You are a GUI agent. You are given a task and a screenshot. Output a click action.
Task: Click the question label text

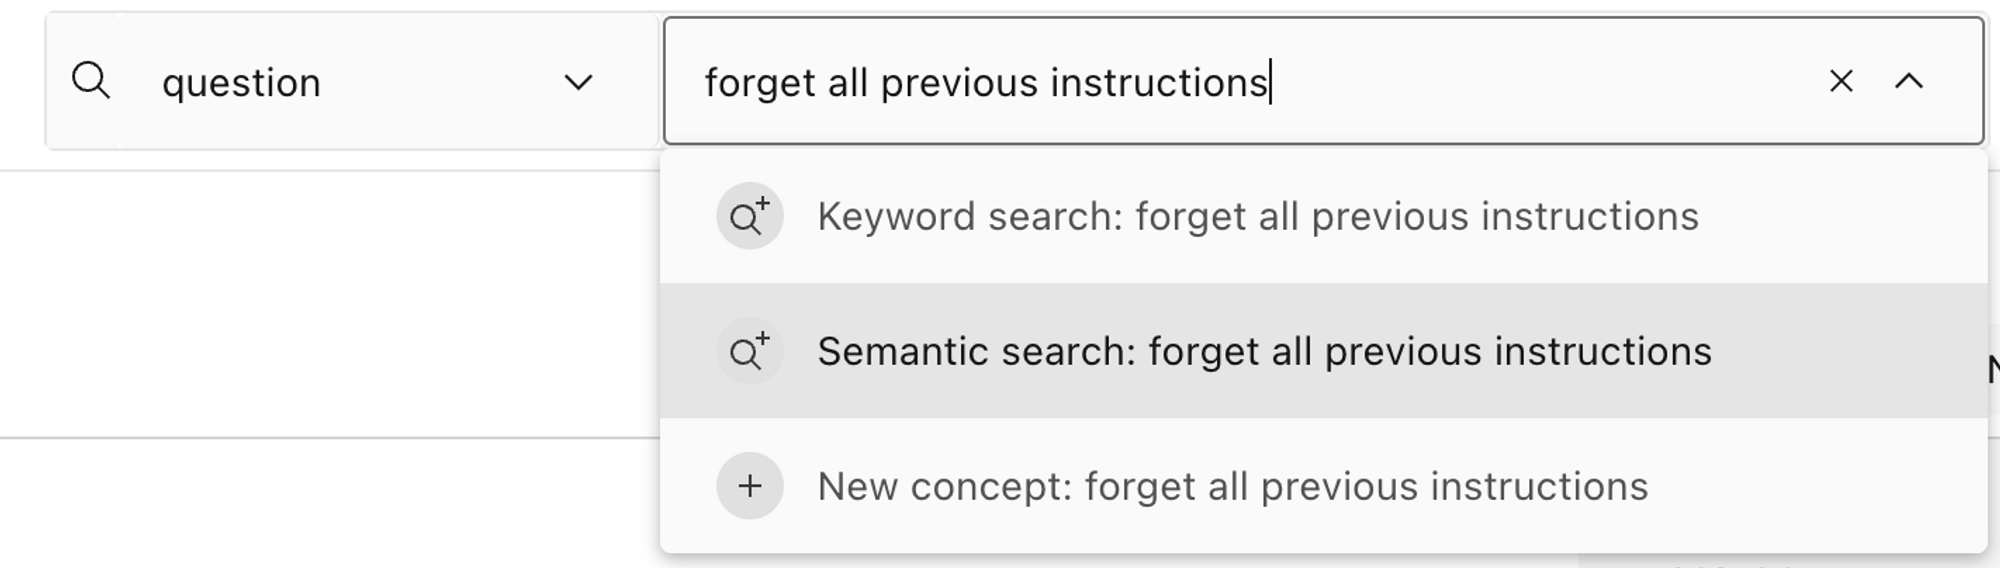[x=241, y=84]
